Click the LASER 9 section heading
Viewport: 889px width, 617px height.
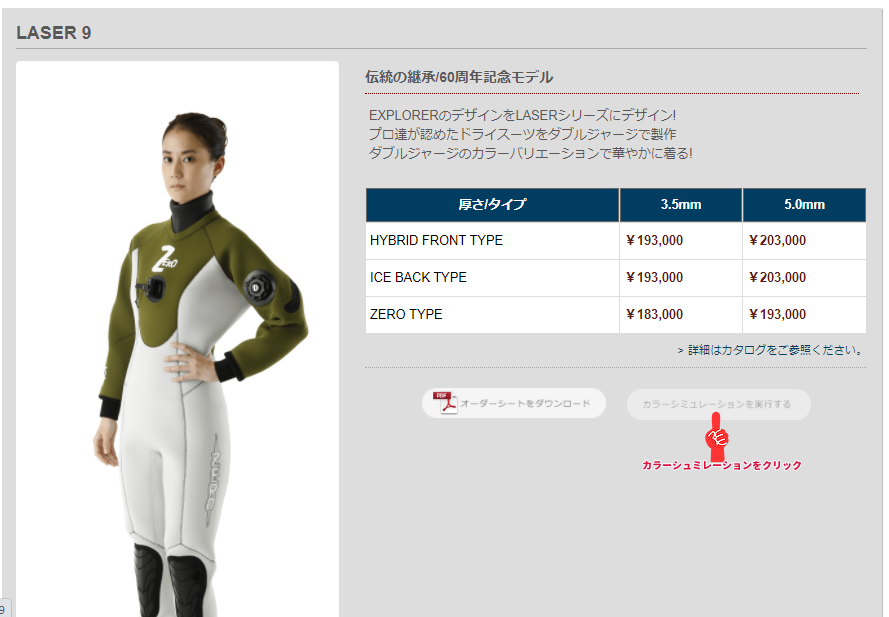pyautogui.click(x=54, y=33)
